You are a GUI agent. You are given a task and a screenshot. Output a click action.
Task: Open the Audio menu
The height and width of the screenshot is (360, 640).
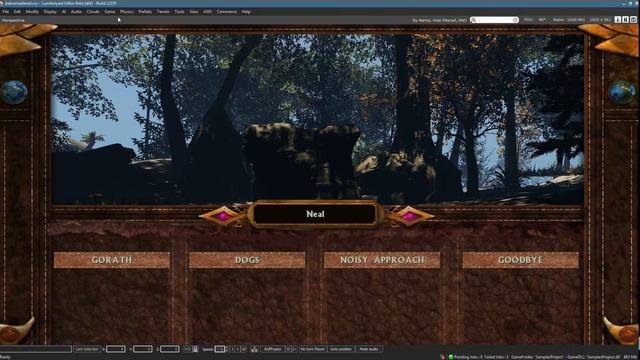click(76, 12)
